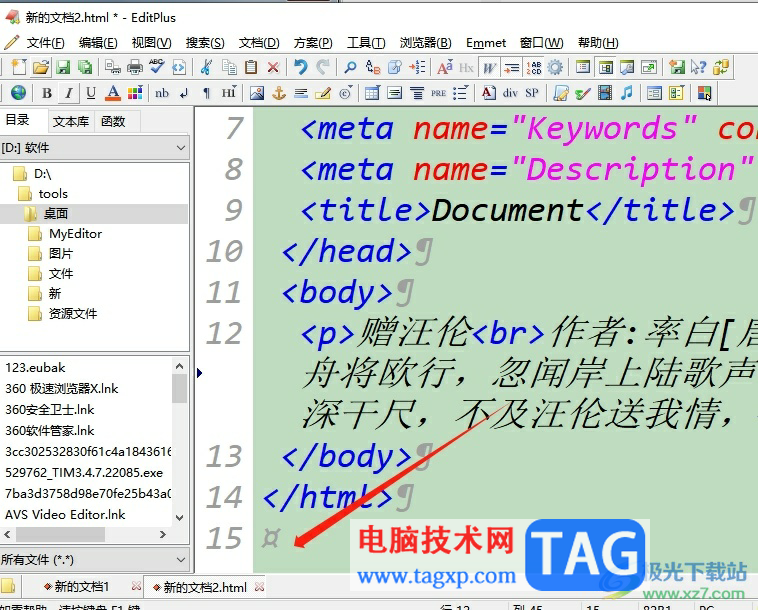Viewport: 758px width, 610px height.
Task: Insert a div tag
Action: click(510, 92)
